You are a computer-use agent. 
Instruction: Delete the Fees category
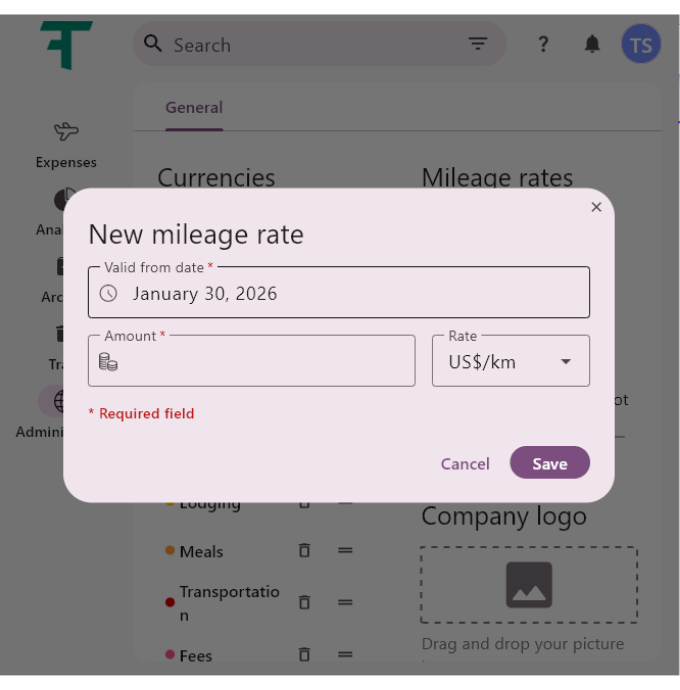304,654
